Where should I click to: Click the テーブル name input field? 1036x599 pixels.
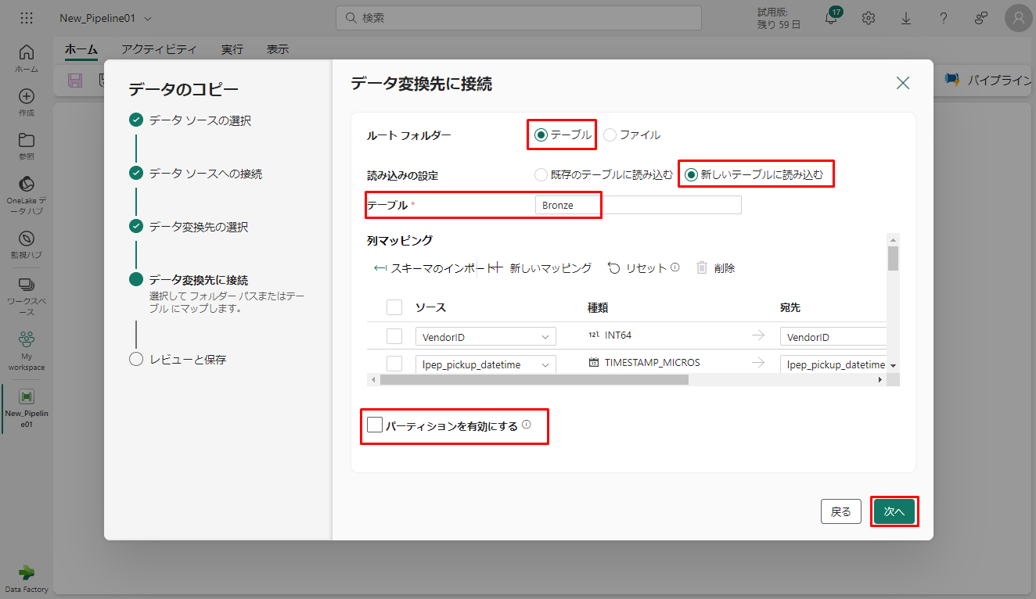point(638,205)
